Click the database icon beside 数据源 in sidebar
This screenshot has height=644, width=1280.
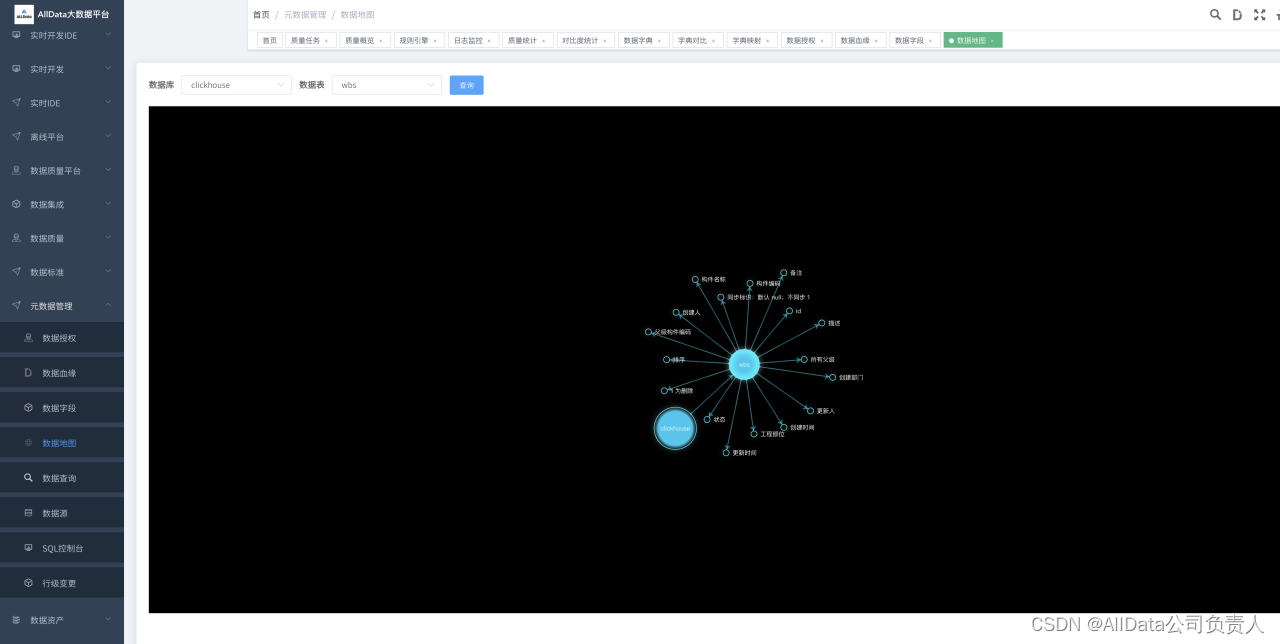click(29, 513)
